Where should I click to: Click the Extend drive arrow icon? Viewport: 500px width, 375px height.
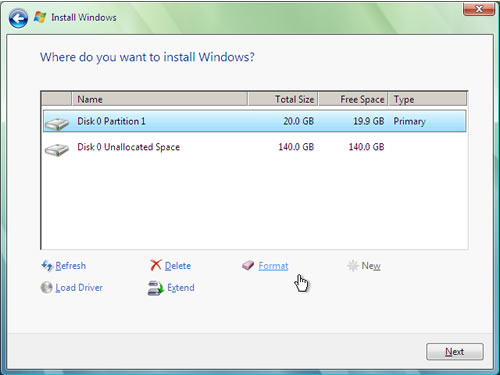pyautogui.click(x=156, y=288)
